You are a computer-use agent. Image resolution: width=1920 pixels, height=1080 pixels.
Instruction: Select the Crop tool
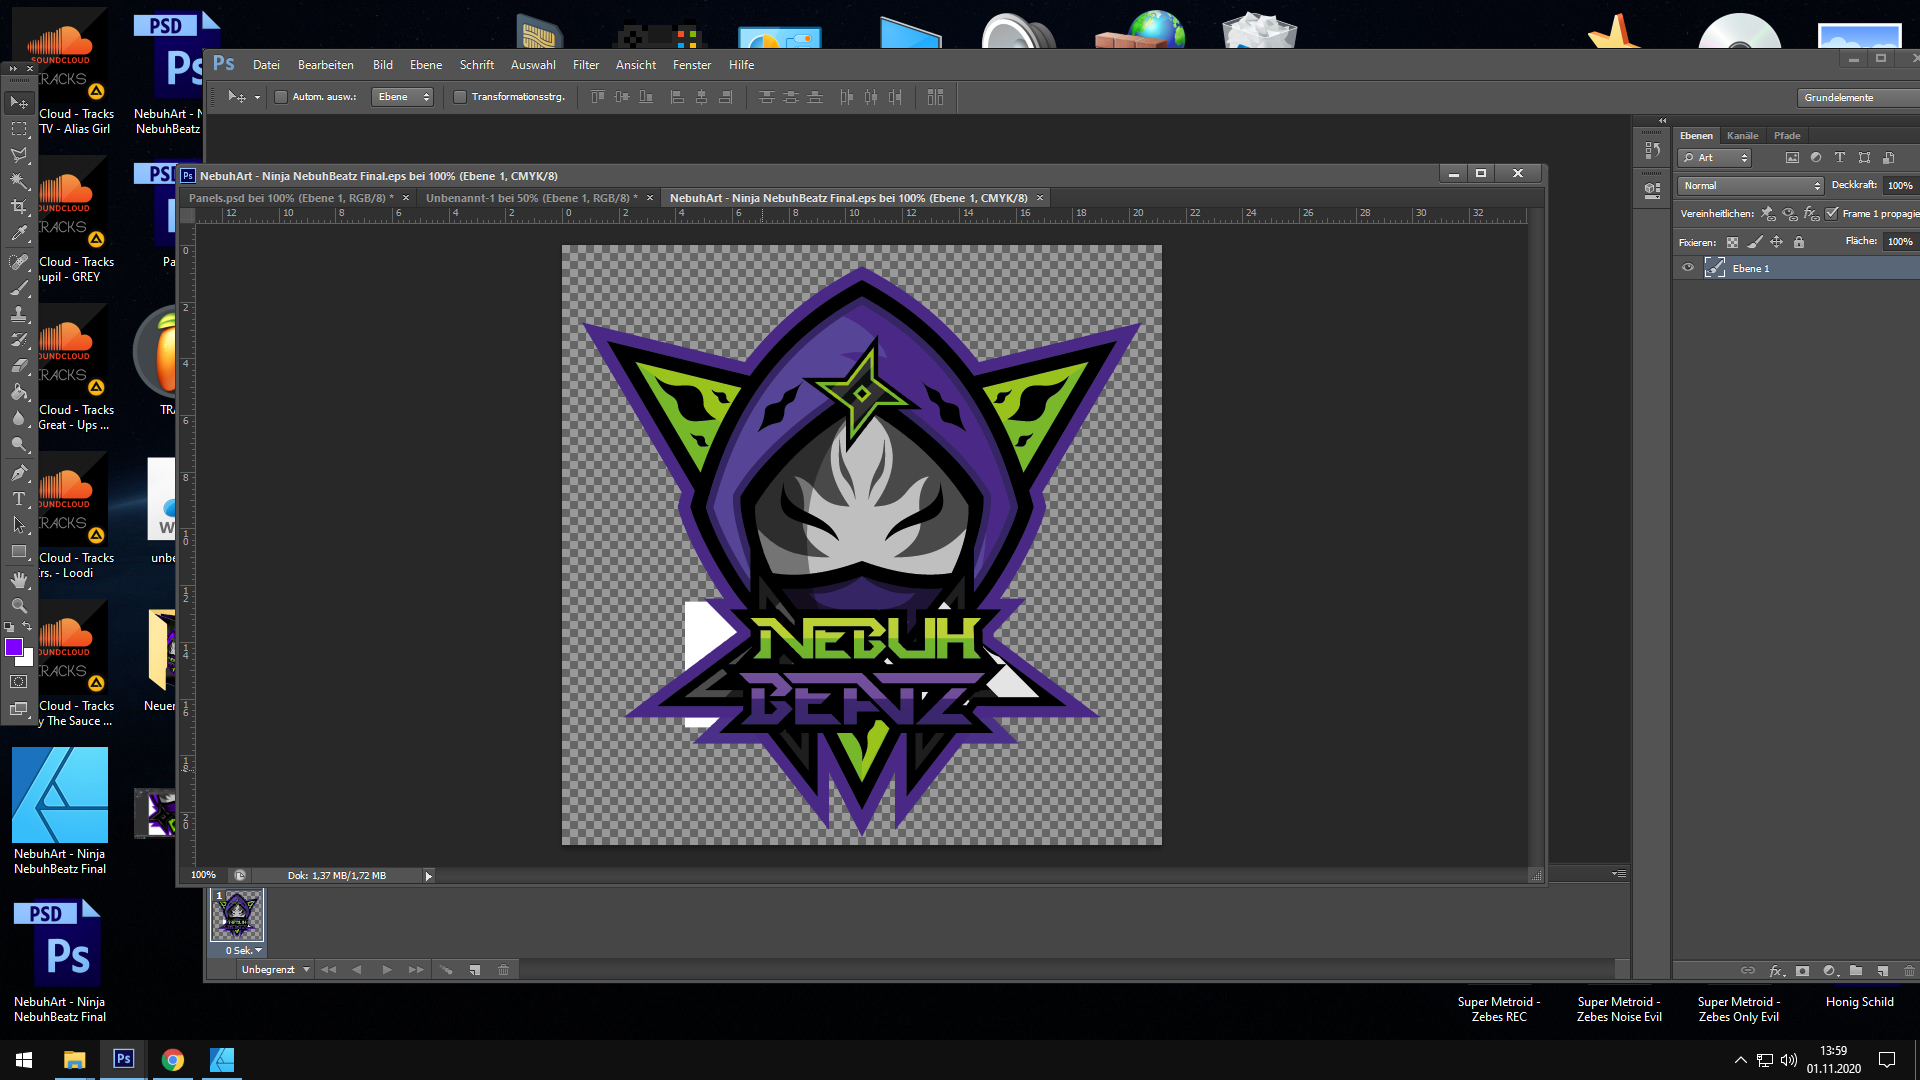pyautogui.click(x=19, y=207)
